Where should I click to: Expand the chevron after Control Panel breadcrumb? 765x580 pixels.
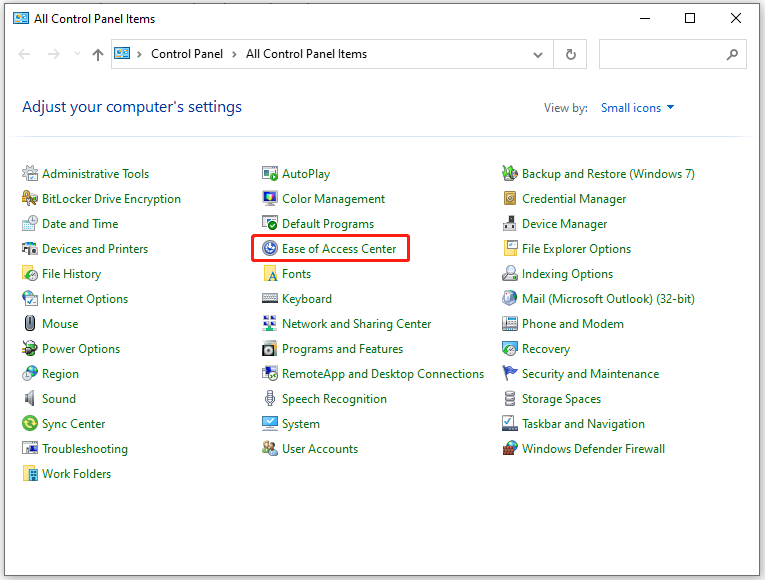coord(236,54)
